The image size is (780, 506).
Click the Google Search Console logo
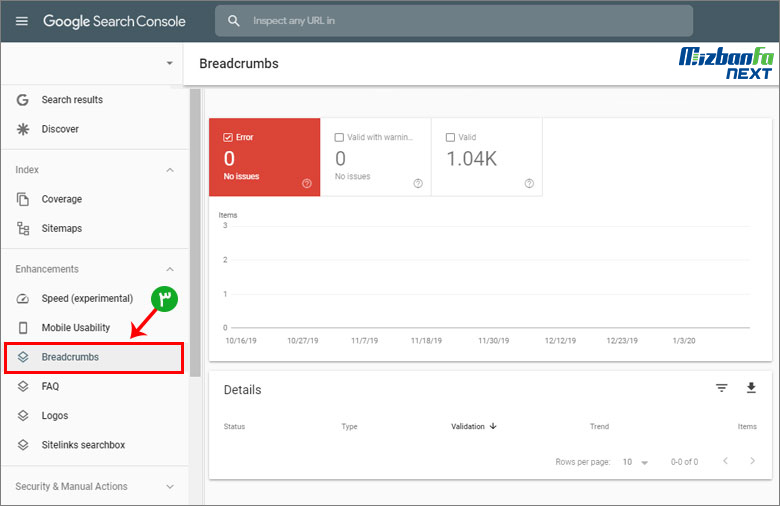(x=114, y=21)
